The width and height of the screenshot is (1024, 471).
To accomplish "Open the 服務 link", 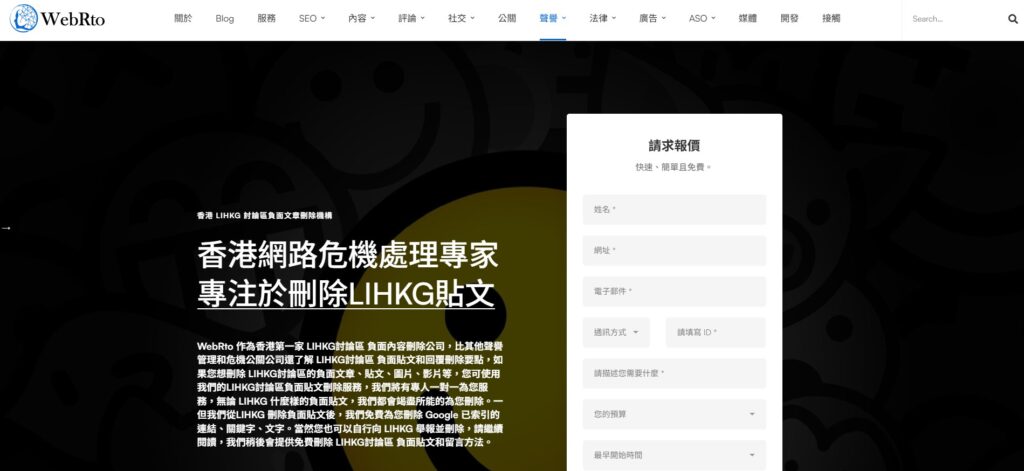I will pos(266,18).
